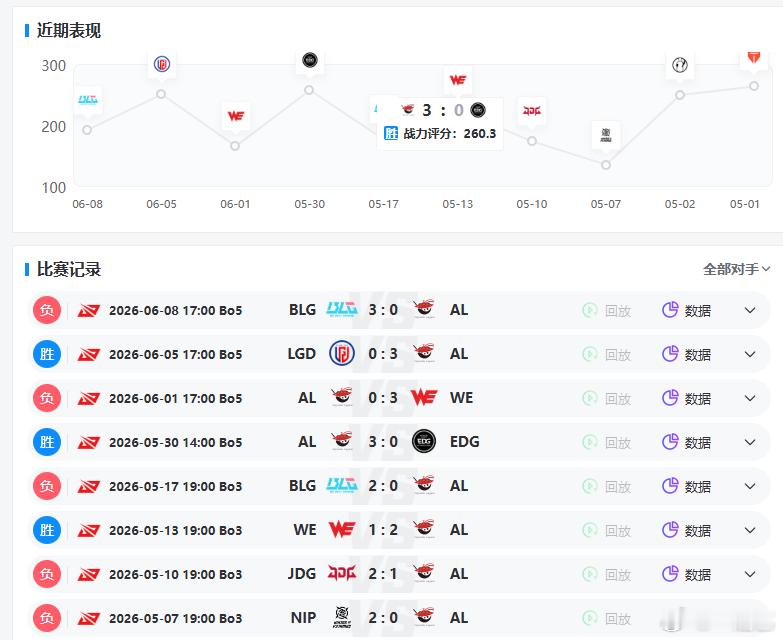Expand the 2026-06-08 BLG vs AL match row
This screenshot has width=783, height=640.
[750, 310]
